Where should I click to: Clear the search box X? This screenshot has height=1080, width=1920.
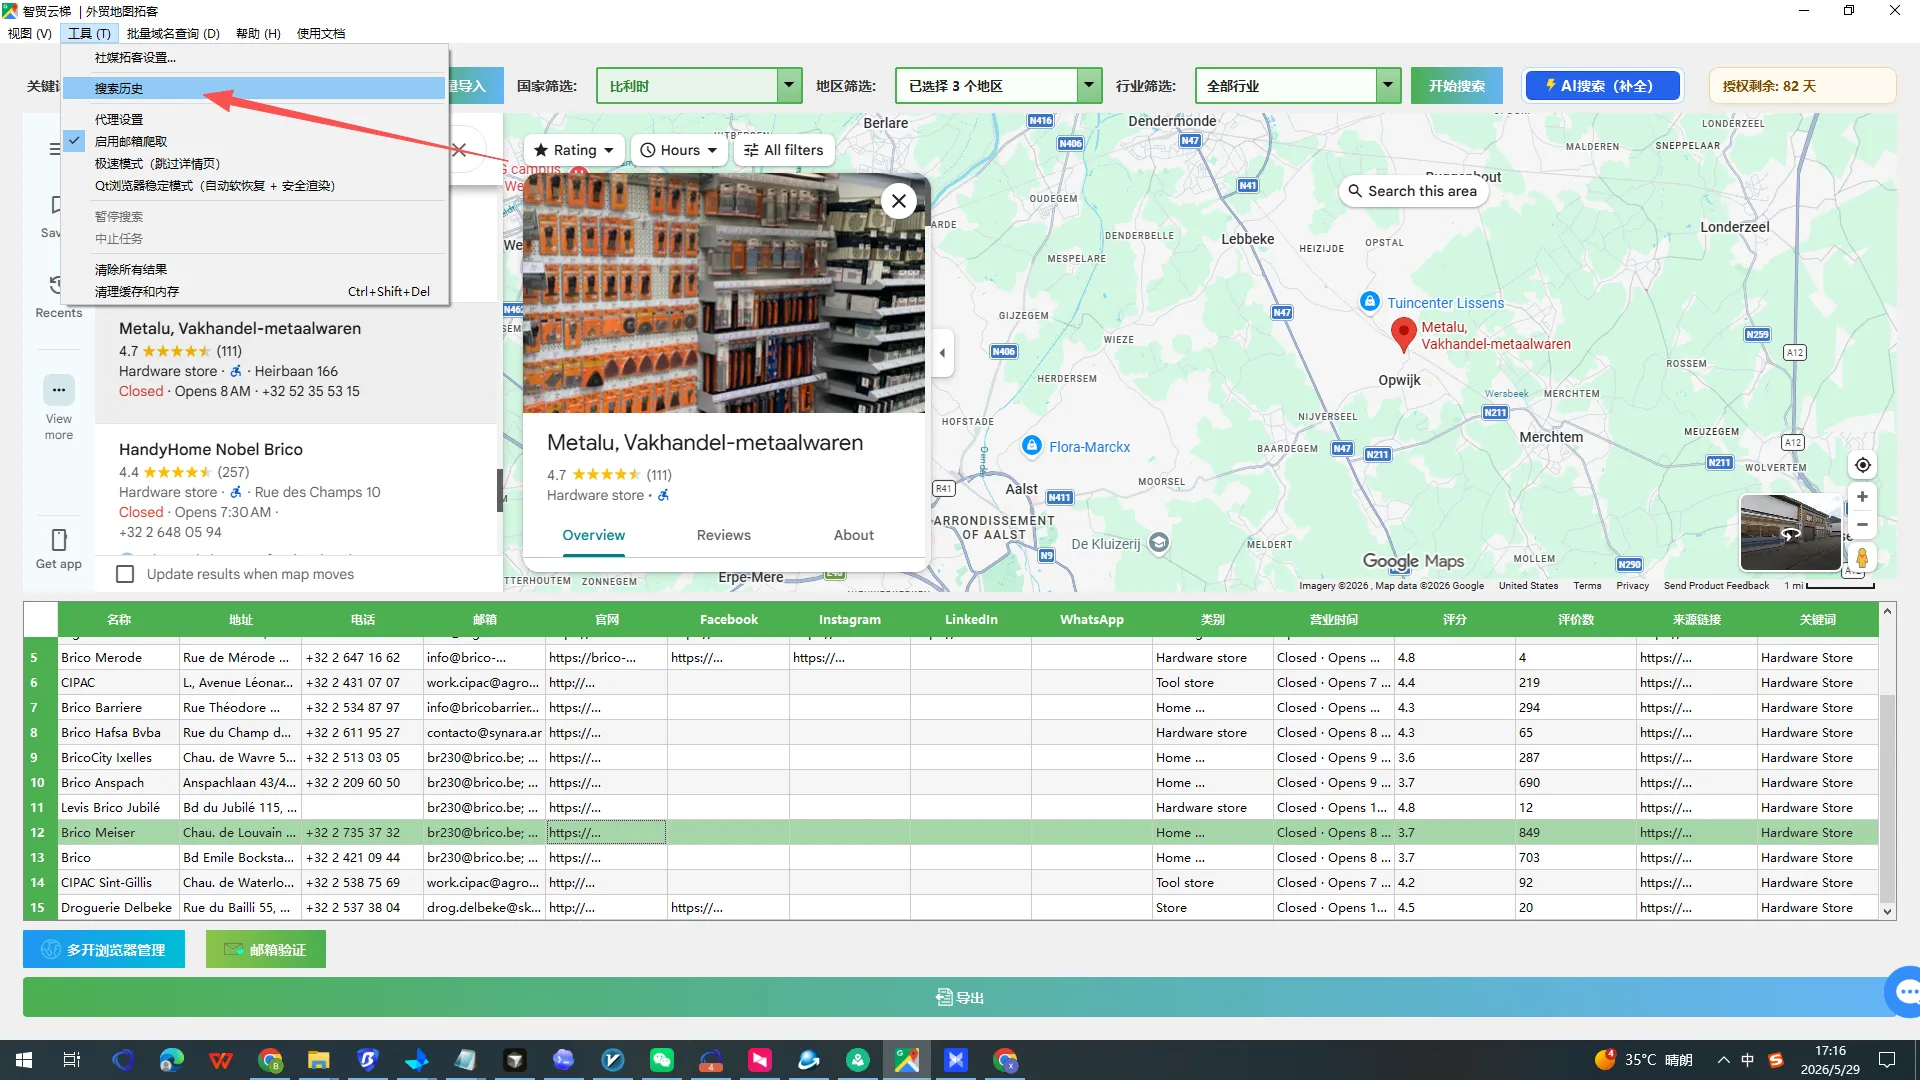(459, 150)
